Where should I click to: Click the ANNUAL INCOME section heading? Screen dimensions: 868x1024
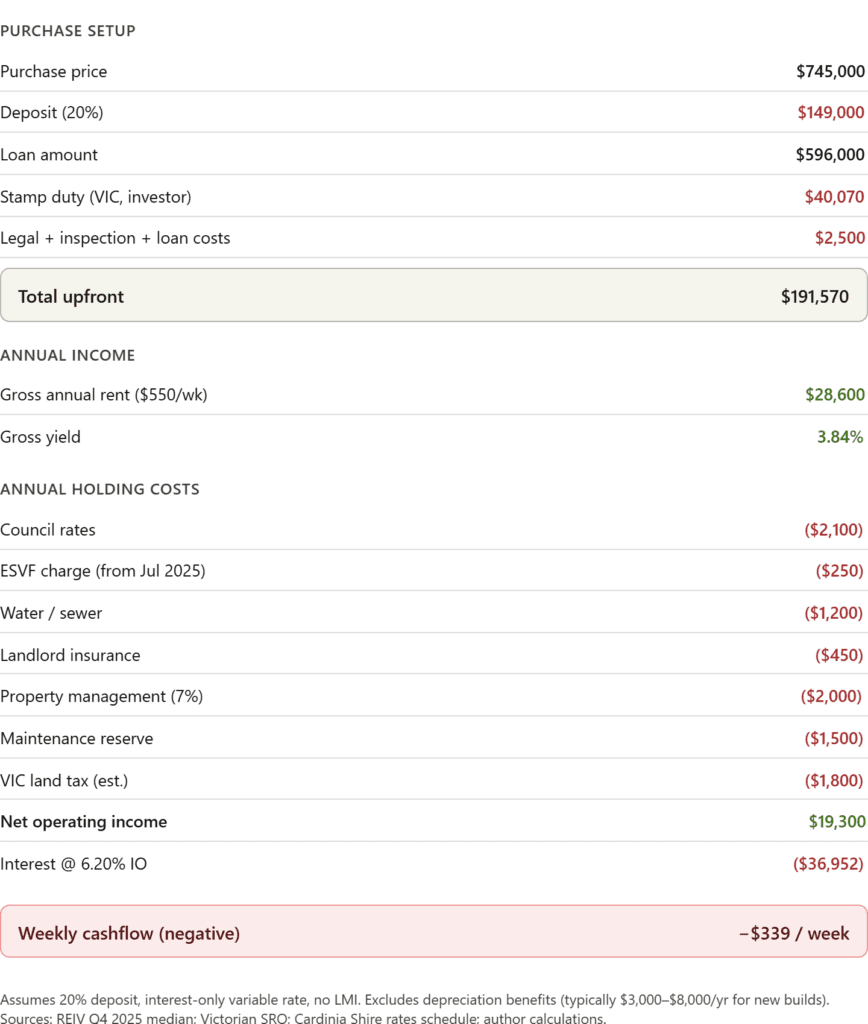pyautogui.click(x=68, y=355)
